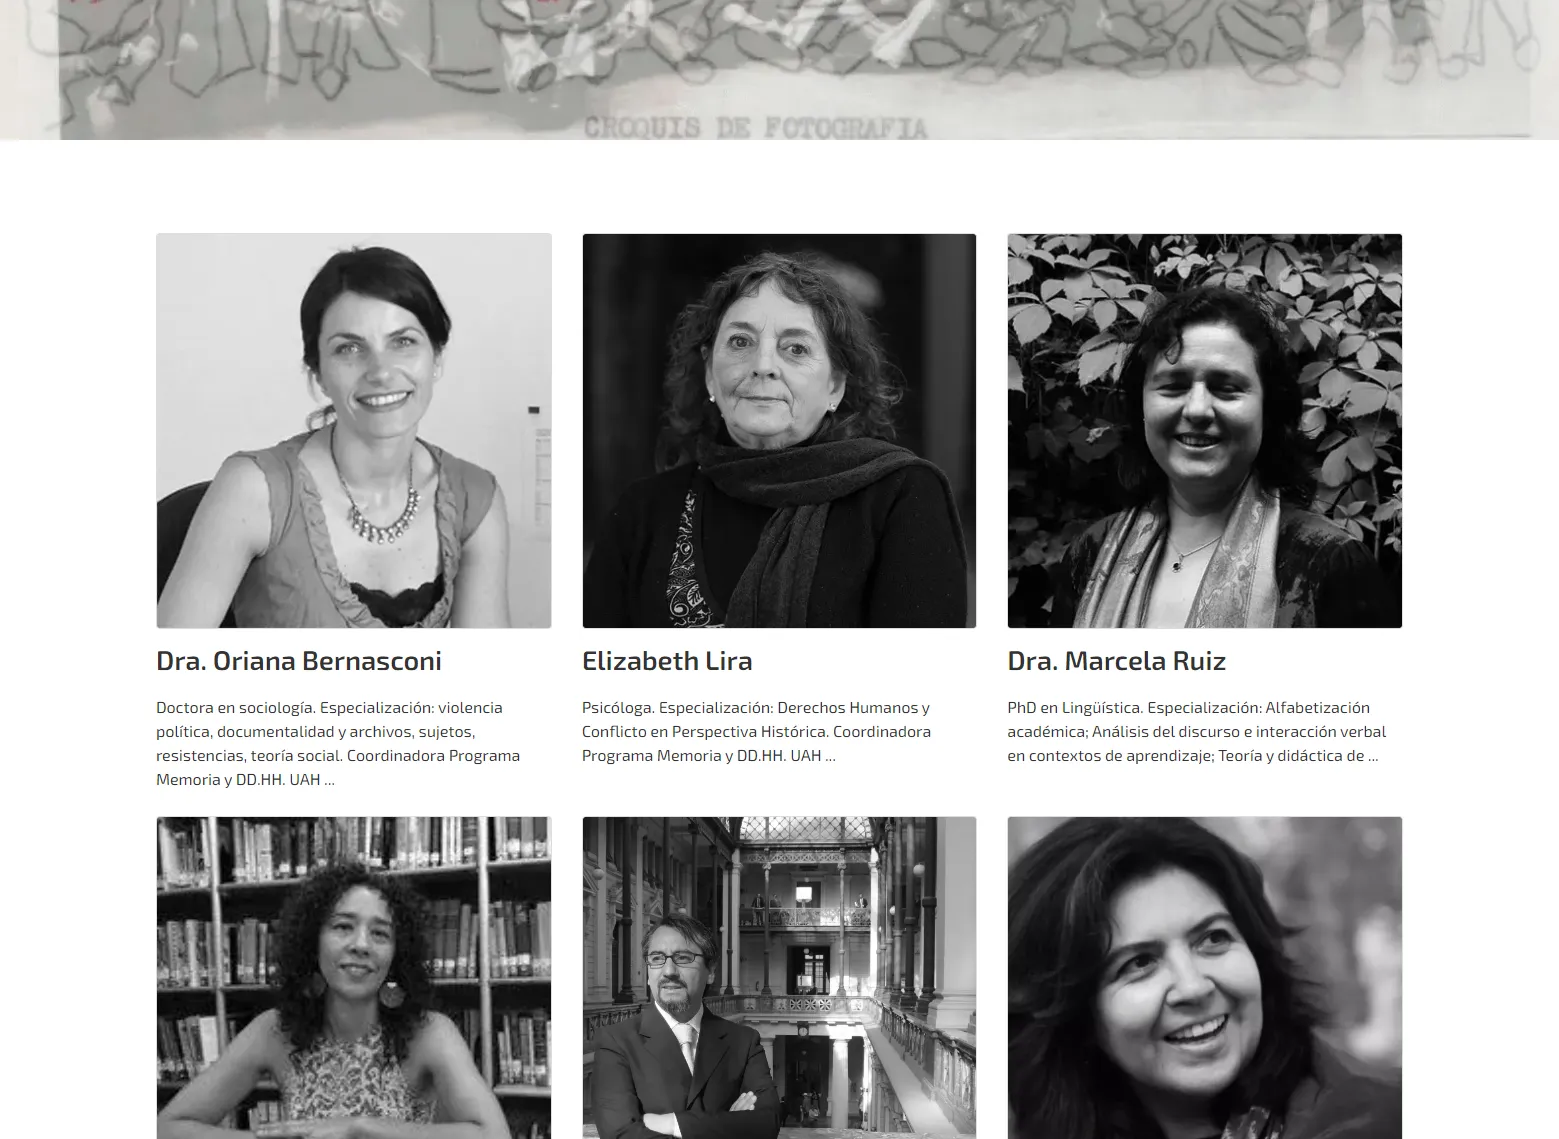Click Marcela Ruiz's PhD en Lingüística description

tap(1197, 731)
